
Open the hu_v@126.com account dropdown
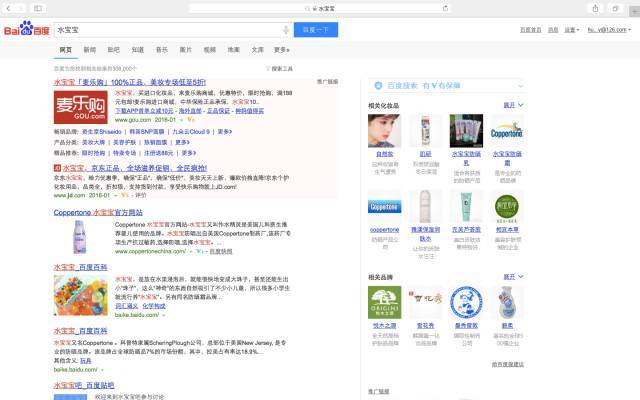click(609, 30)
